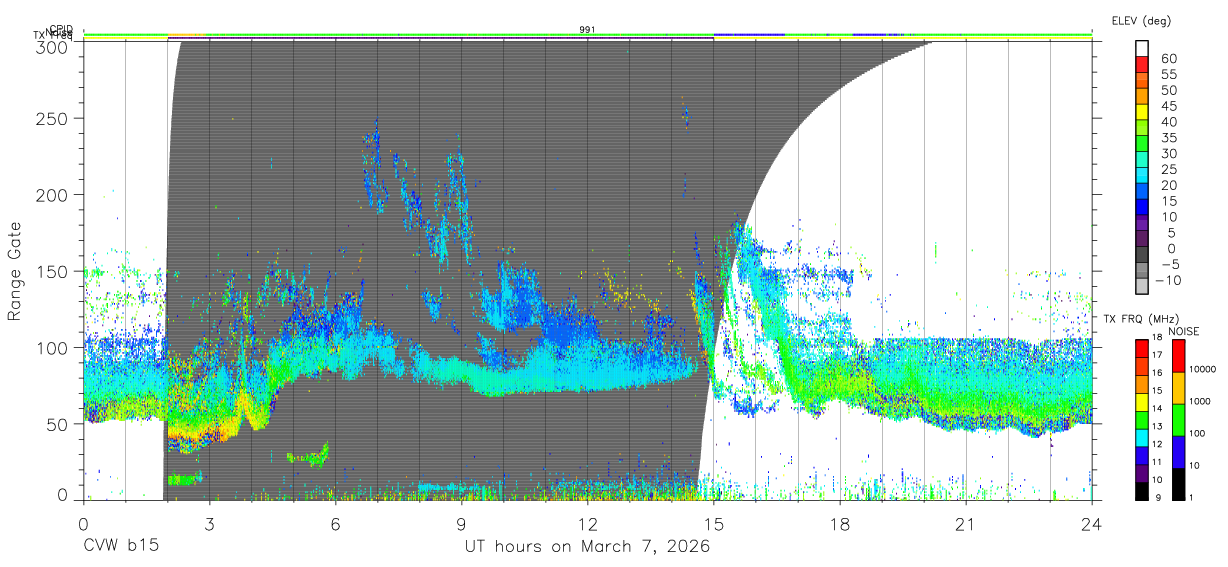Click the '15' hour tick label on x-axis
Image resolution: width=1228 pixels, height=567 pixels.
coord(713,524)
